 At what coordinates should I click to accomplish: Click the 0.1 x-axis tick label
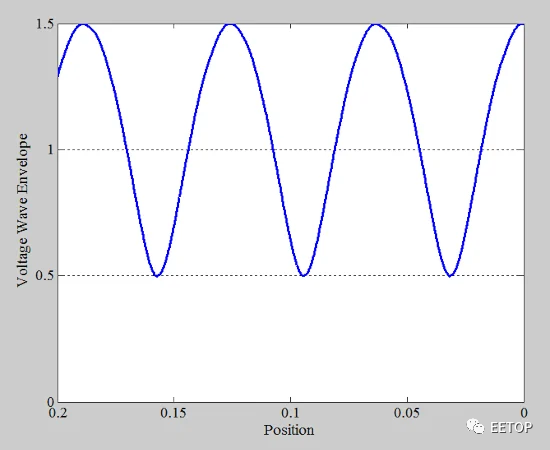[290, 413]
